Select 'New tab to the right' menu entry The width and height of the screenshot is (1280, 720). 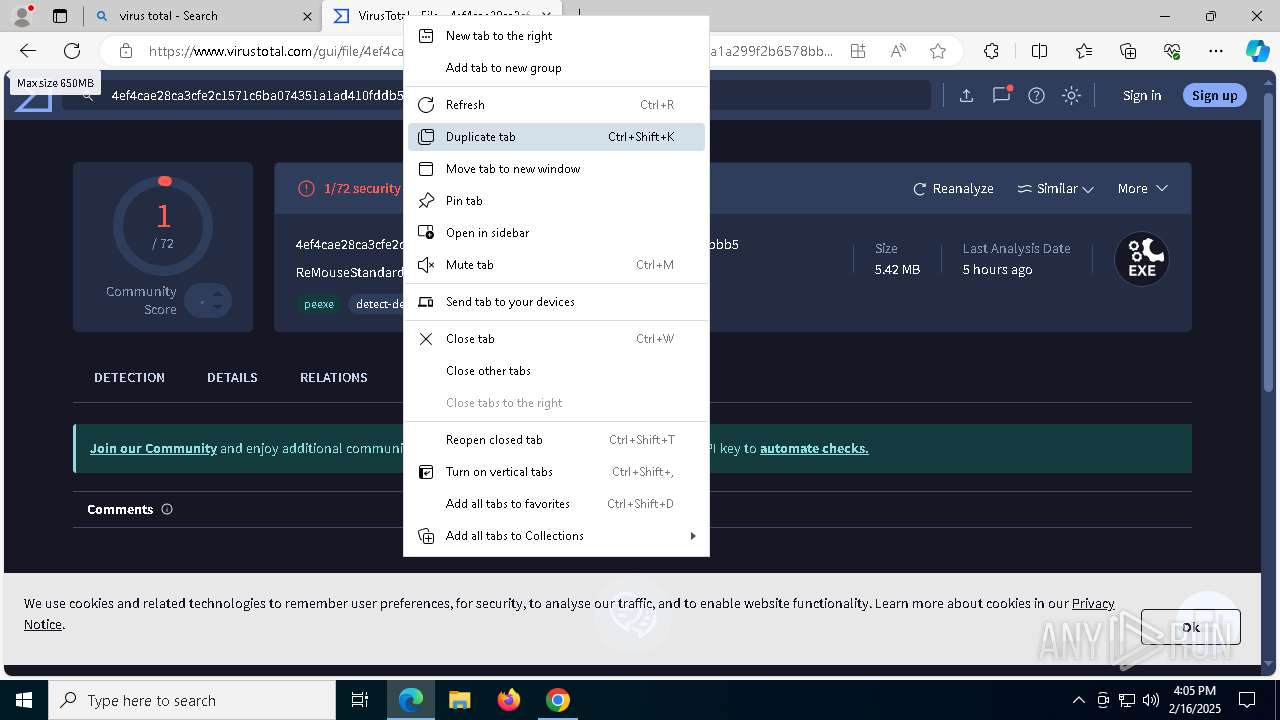pos(556,36)
